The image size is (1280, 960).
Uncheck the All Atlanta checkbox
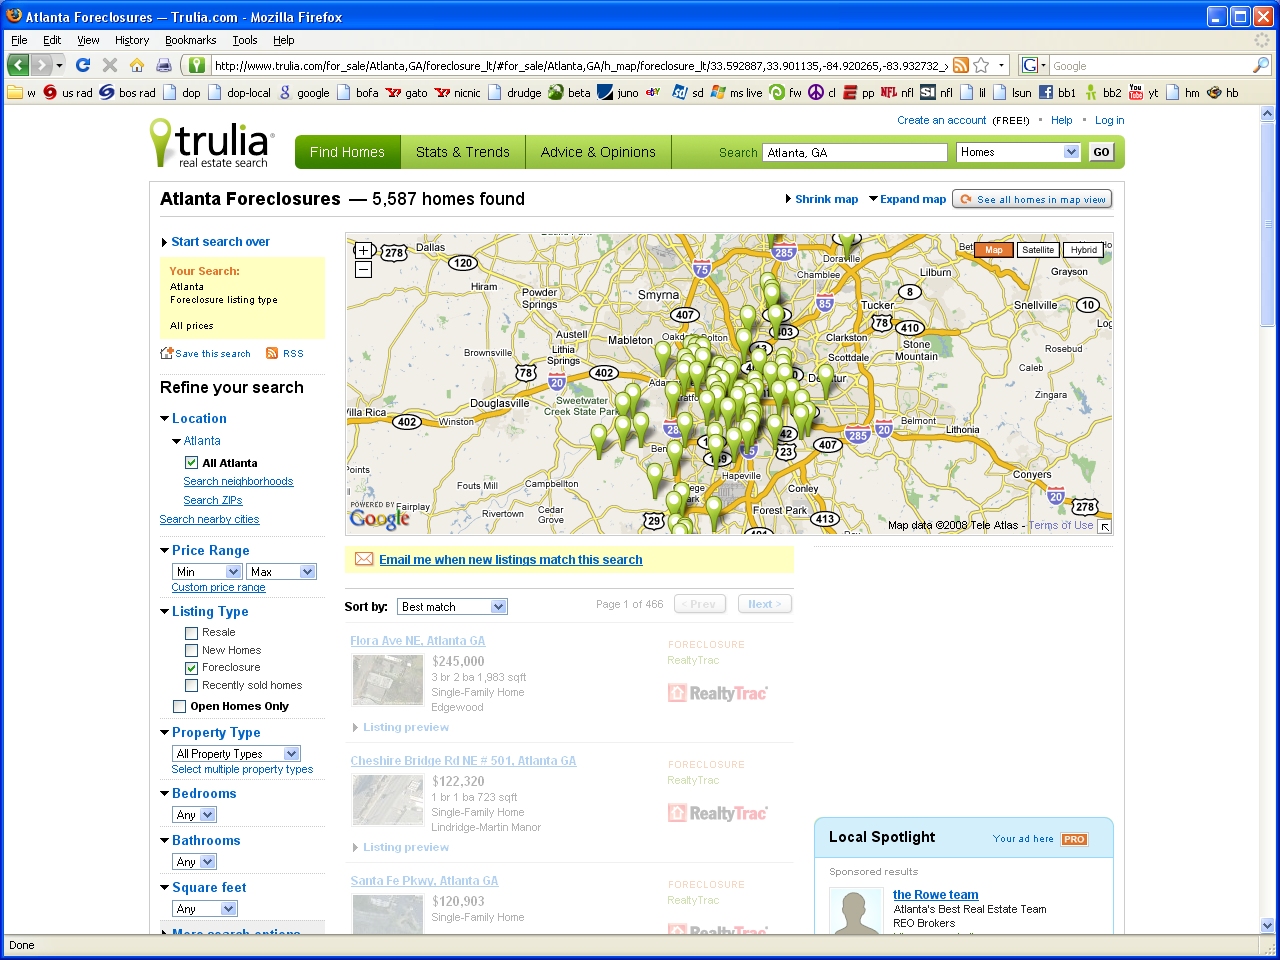point(191,463)
